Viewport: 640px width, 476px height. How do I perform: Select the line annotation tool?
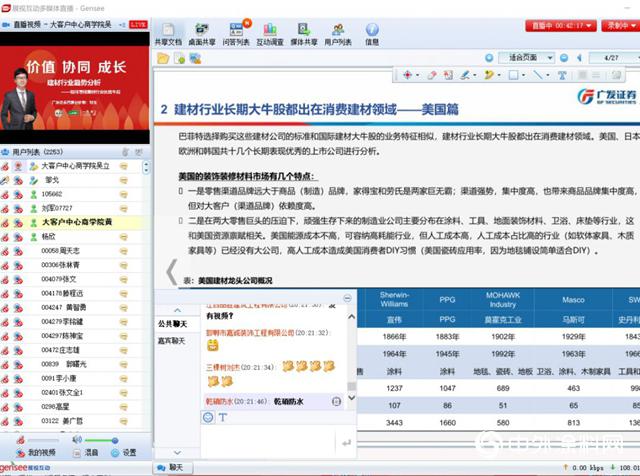[x=538, y=75]
